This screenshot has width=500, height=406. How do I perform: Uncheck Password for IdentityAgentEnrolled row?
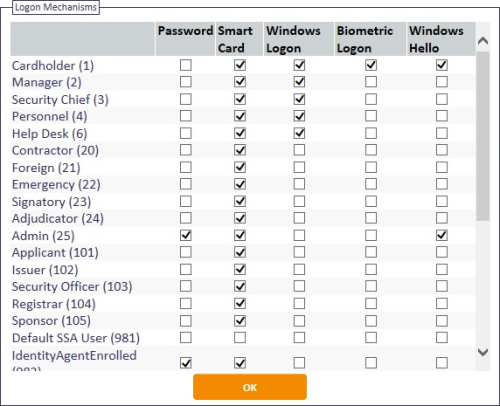(x=186, y=363)
